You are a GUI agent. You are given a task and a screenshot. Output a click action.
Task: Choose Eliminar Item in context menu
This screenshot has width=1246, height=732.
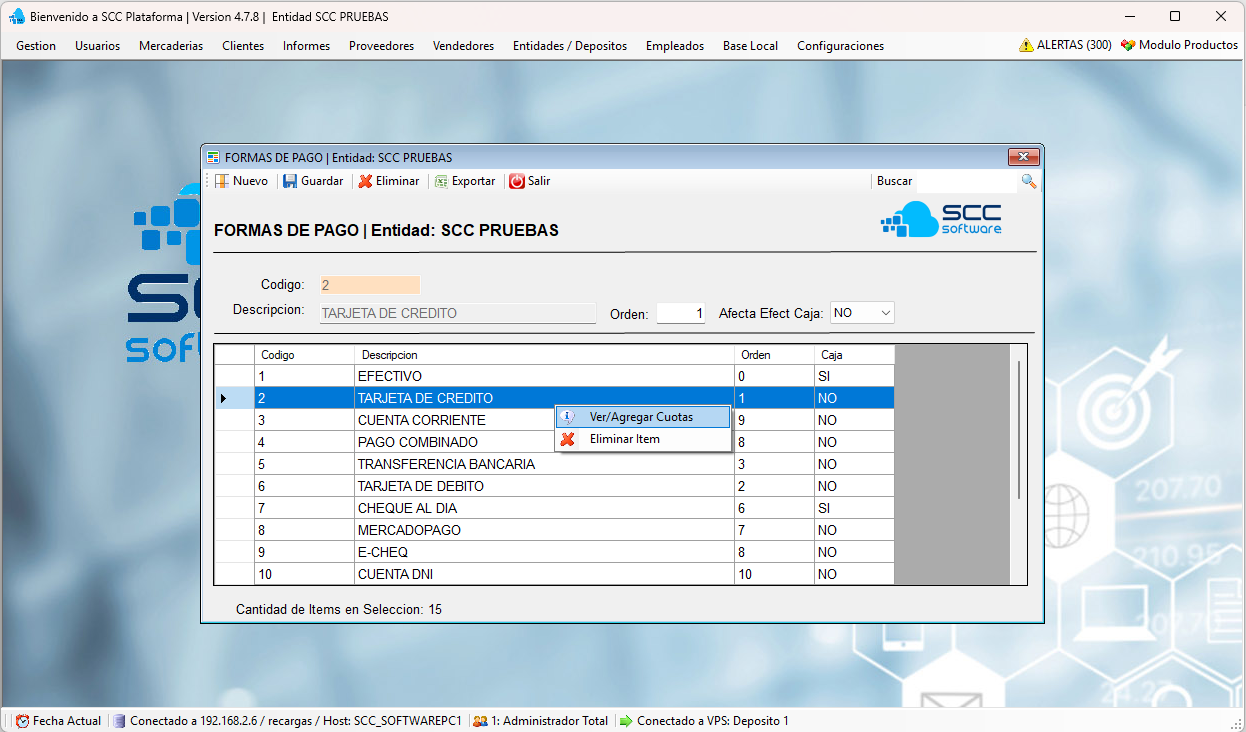[x=624, y=439]
